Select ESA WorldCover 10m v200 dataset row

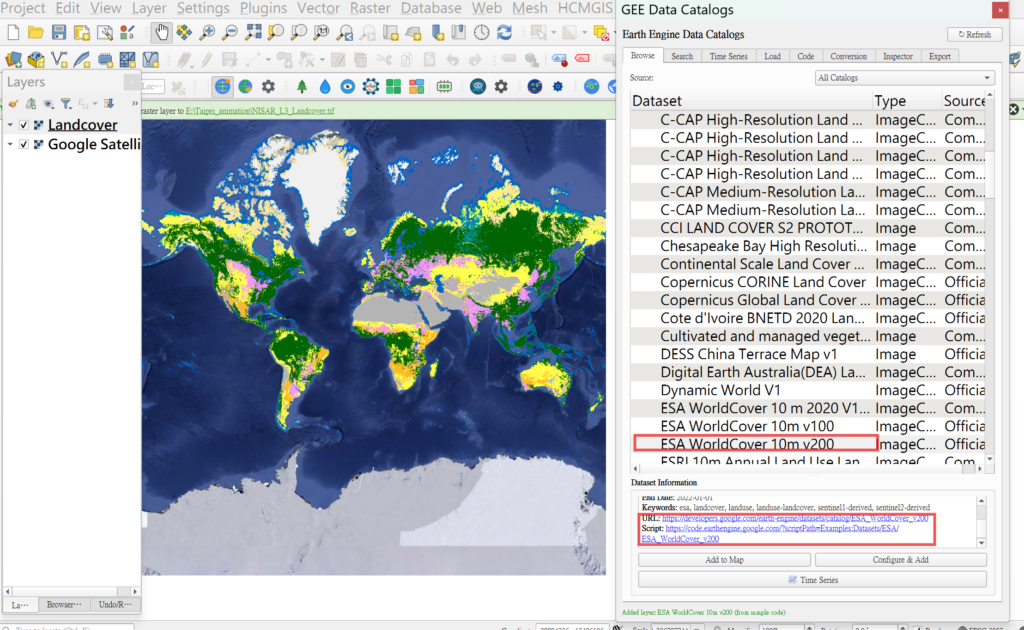coord(747,444)
